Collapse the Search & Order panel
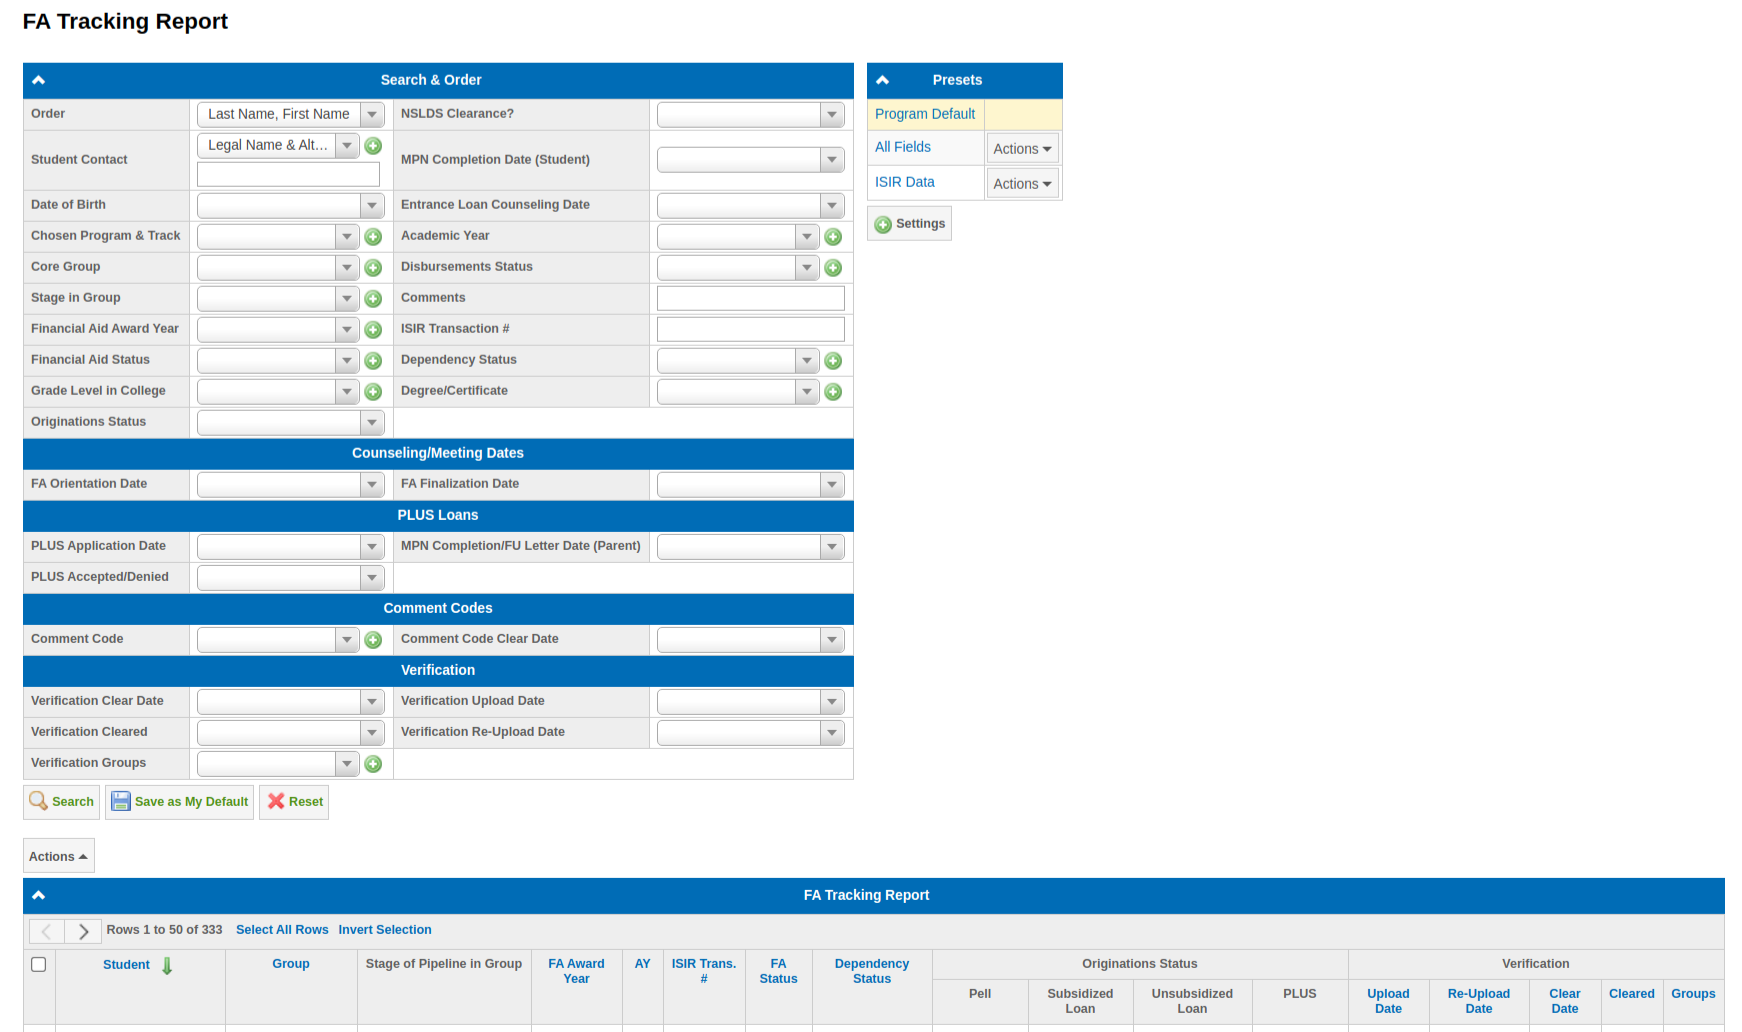Viewport: 1742px width, 1032px height. (x=39, y=80)
